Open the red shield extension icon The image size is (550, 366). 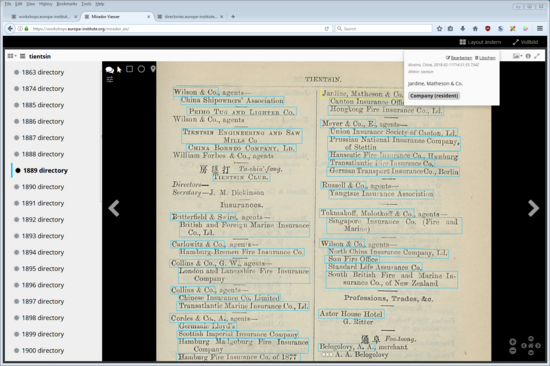488,29
